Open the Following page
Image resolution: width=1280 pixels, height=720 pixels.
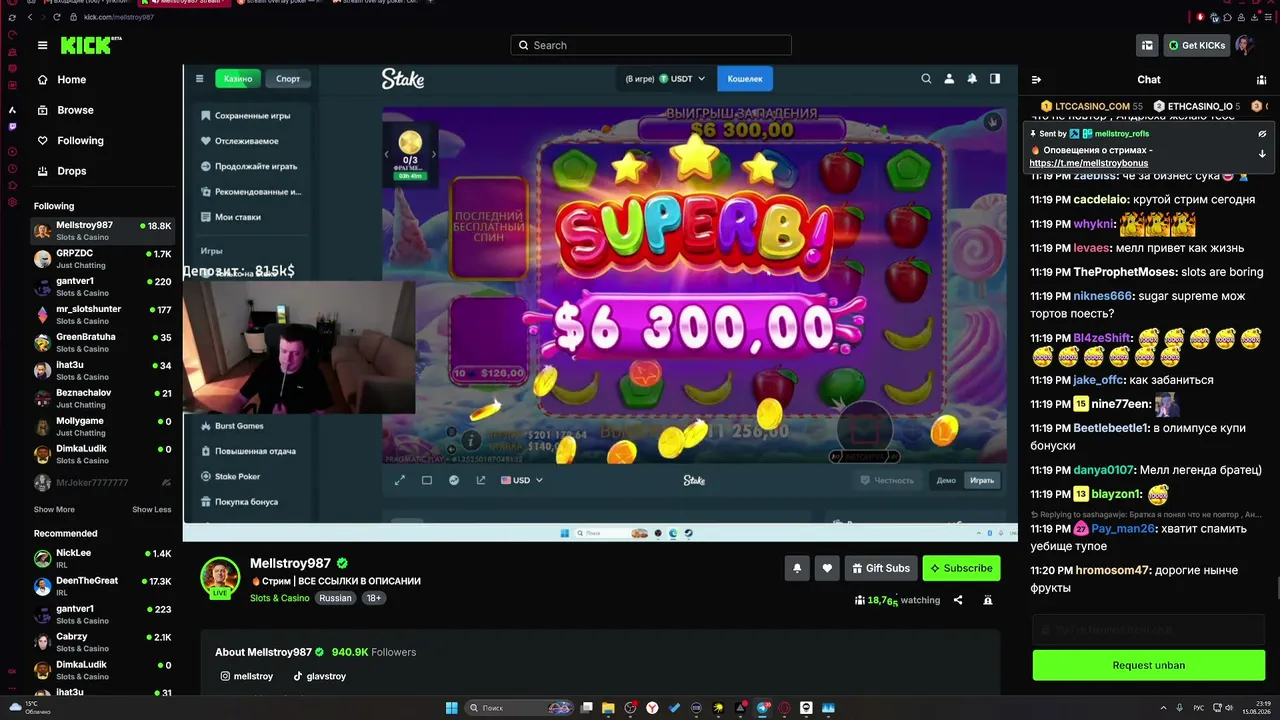point(69,141)
